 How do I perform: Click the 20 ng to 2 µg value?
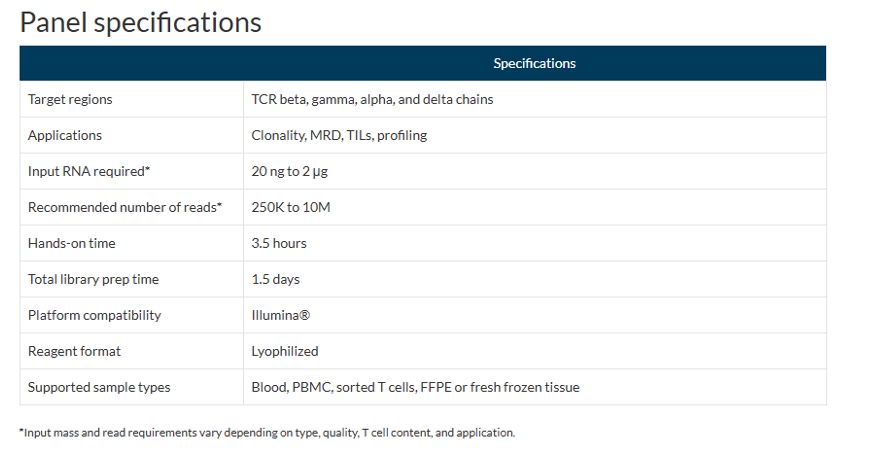point(290,171)
